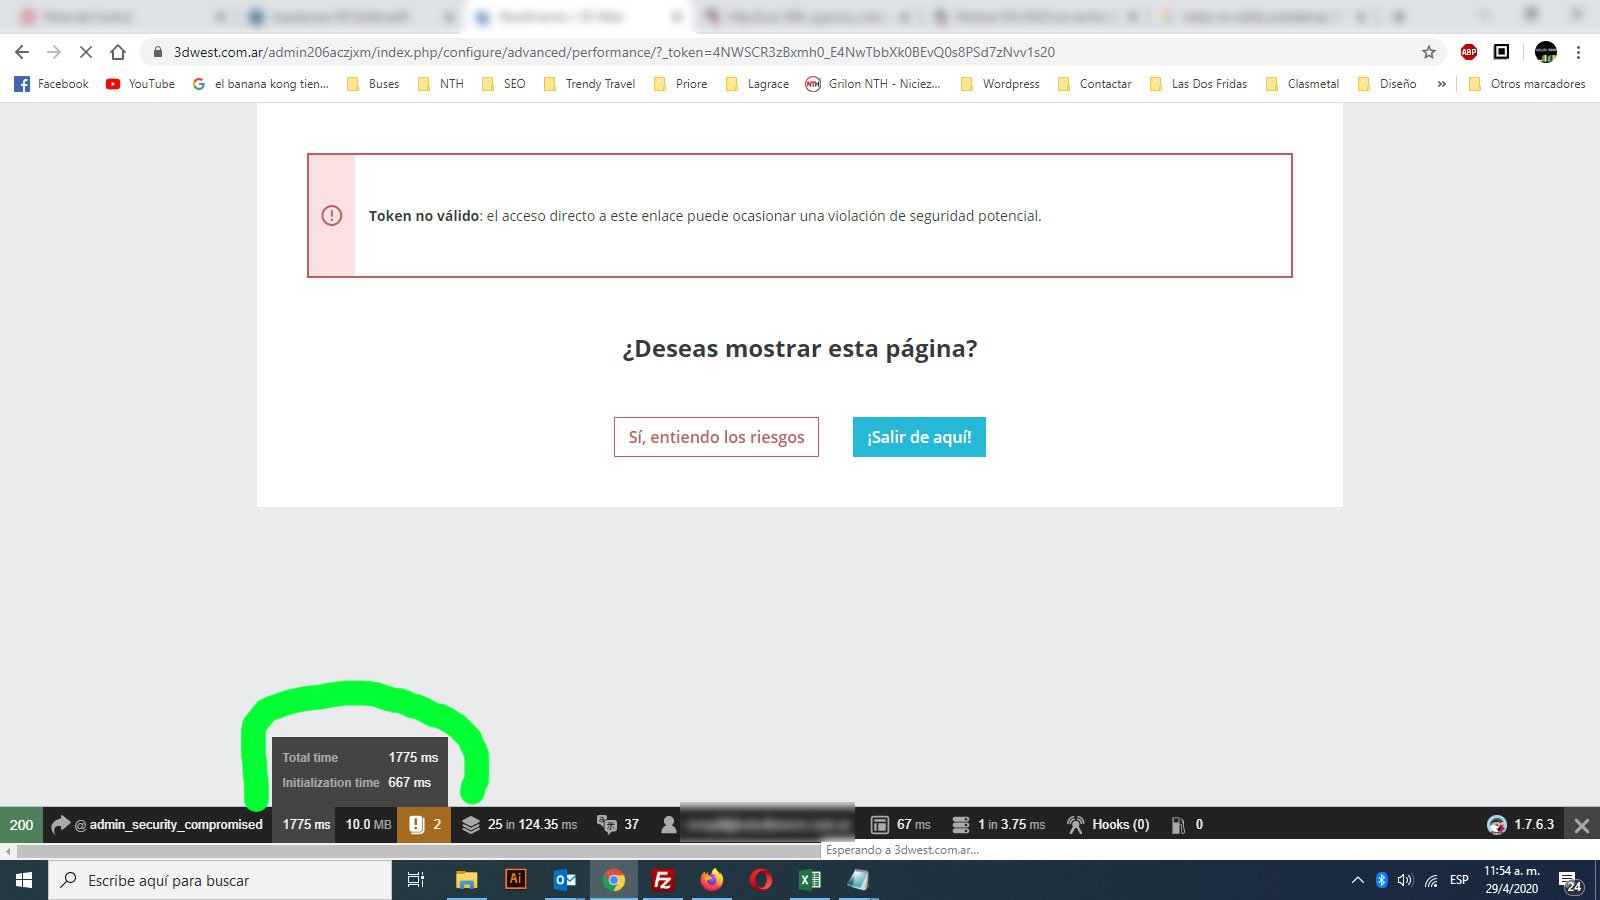Expand the Wordpress bookmark folder
This screenshot has height=900, width=1600.
pos(999,84)
